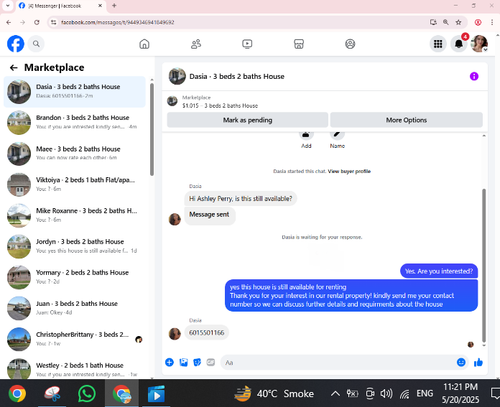Open Watch video tab
This screenshot has width=500, height=407.
(x=247, y=44)
